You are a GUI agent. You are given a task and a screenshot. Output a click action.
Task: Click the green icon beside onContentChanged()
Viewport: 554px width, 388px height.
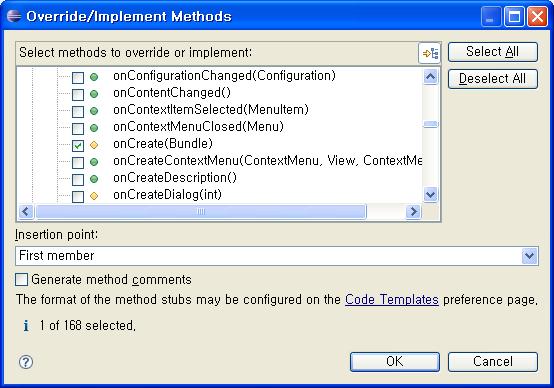click(94, 94)
